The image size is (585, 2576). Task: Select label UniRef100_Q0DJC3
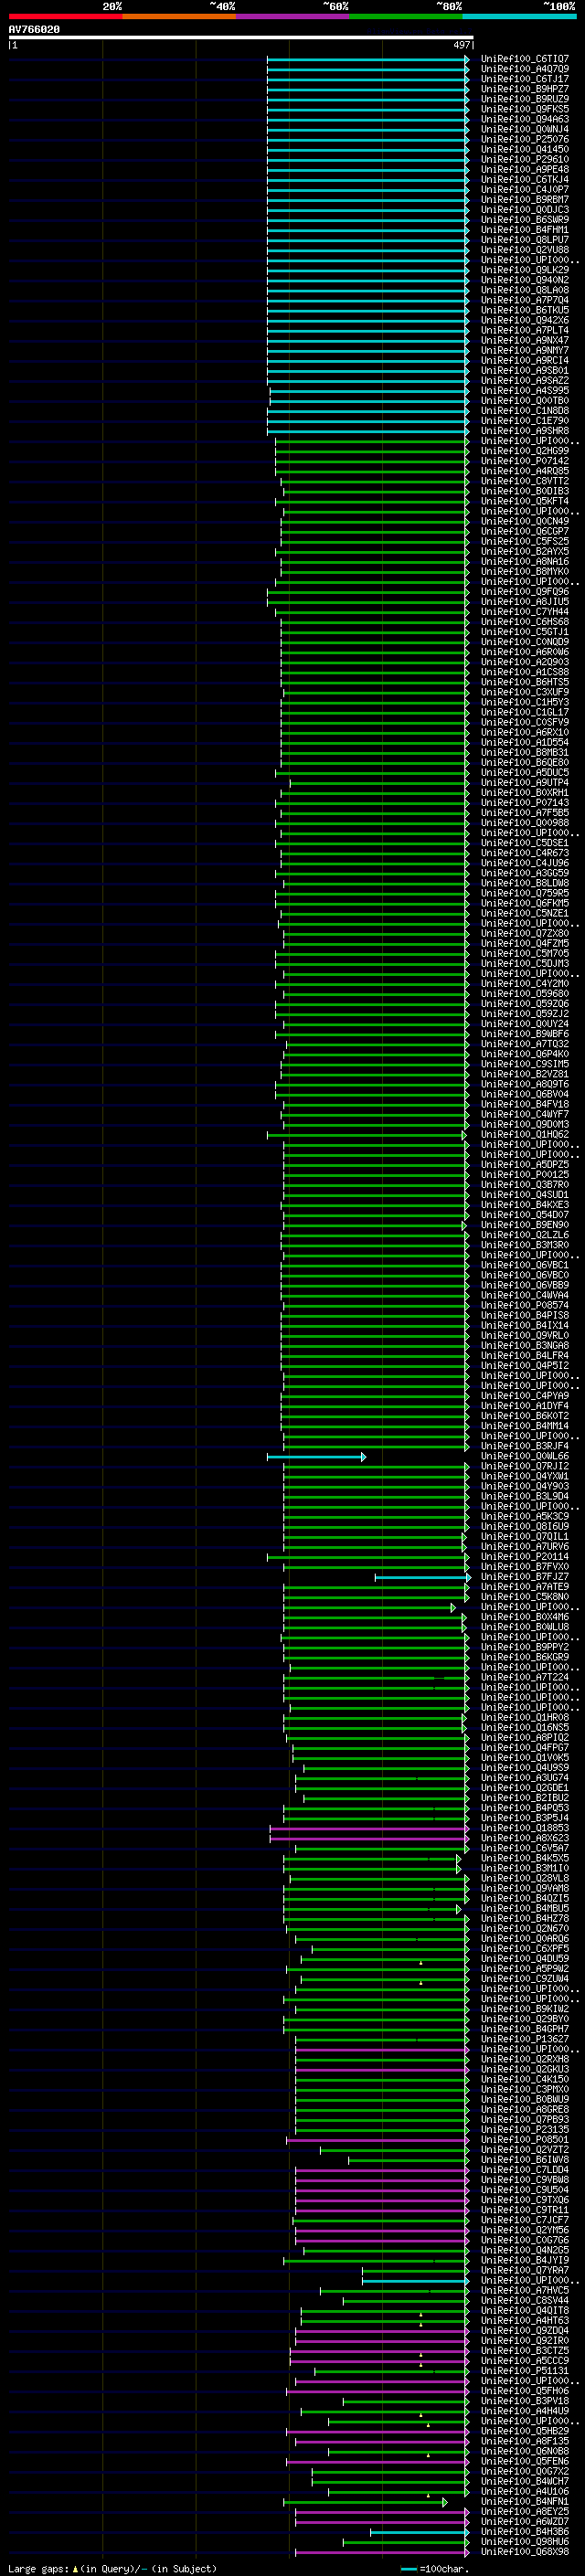tap(525, 210)
